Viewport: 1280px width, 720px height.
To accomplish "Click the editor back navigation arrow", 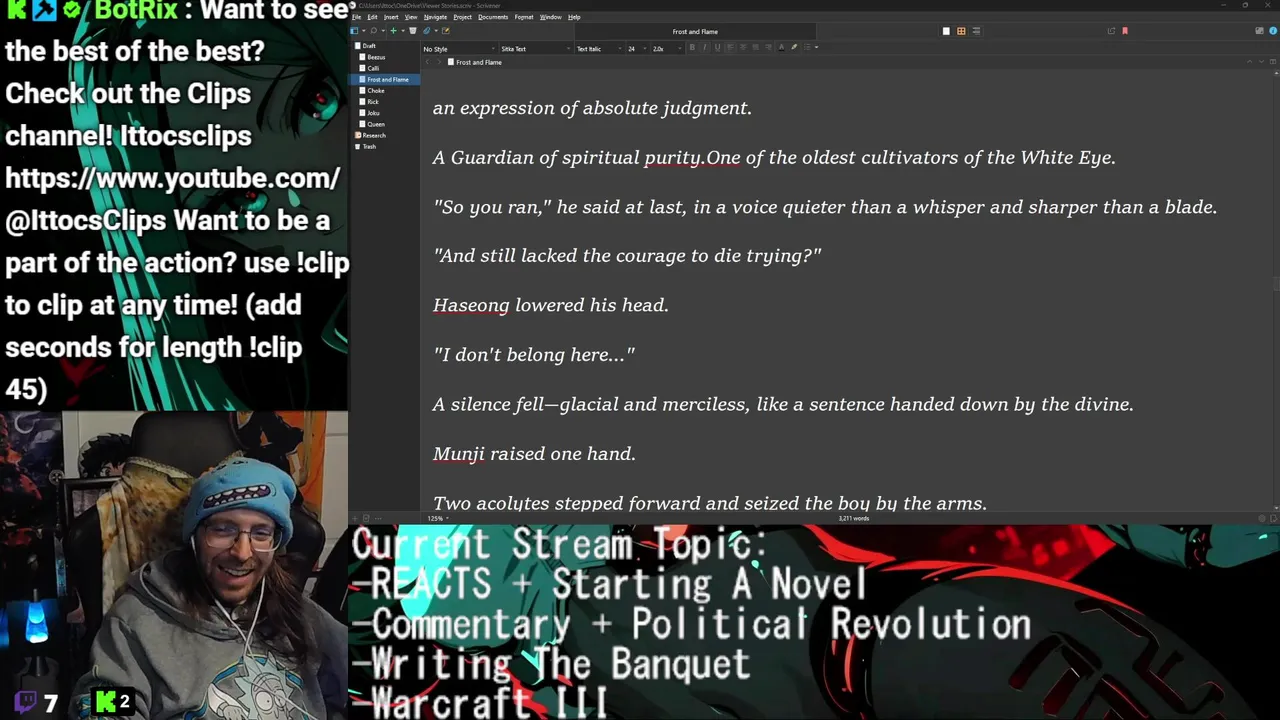I will (x=427, y=62).
